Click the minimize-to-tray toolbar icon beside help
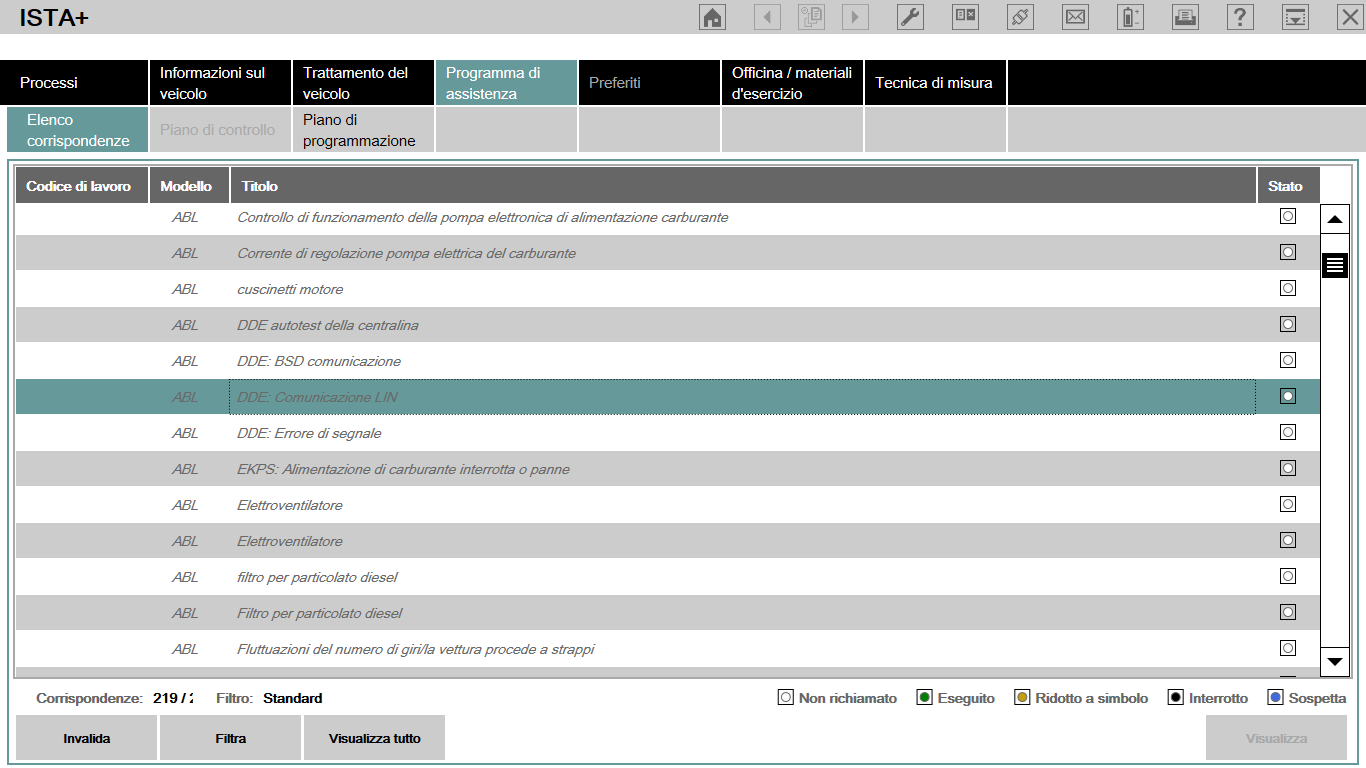The image size is (1366, 768). [1296, 17]
